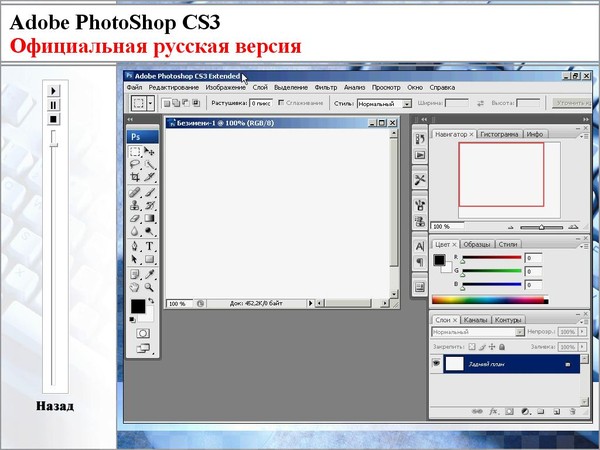Viewport: 600px width, 450px height.
Task: Toggle lock transparent pixels in Layers
Action: 472,347
